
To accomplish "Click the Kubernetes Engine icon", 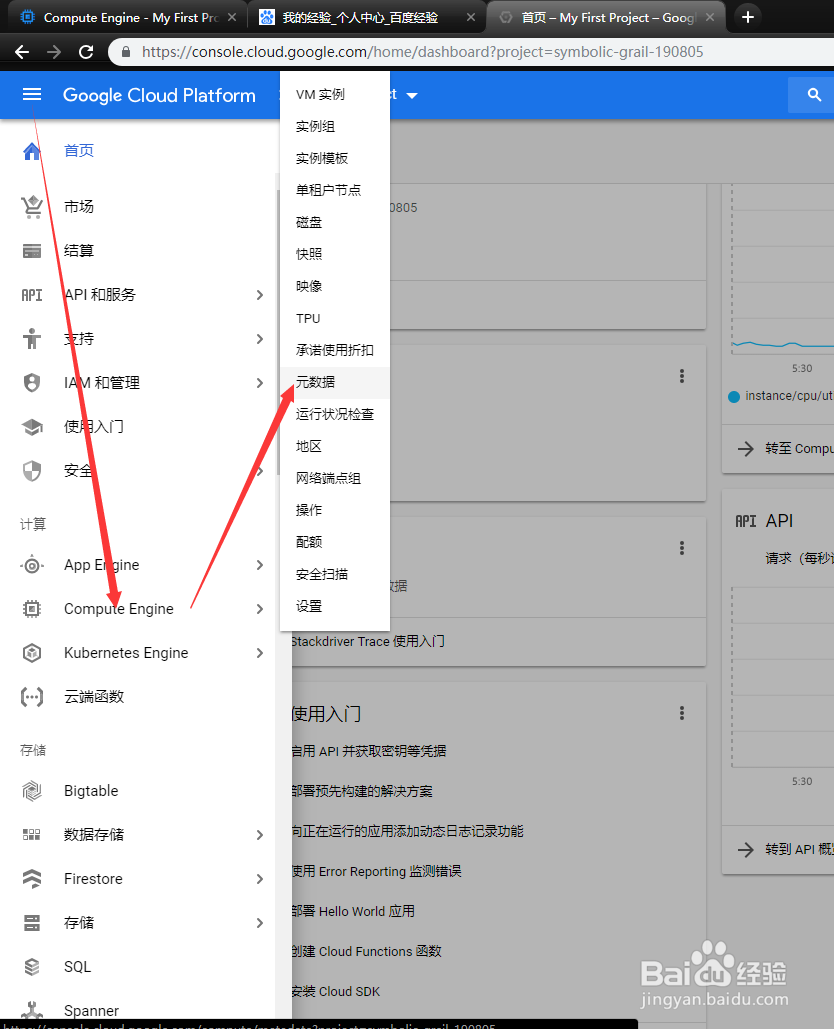I will 31,653.
